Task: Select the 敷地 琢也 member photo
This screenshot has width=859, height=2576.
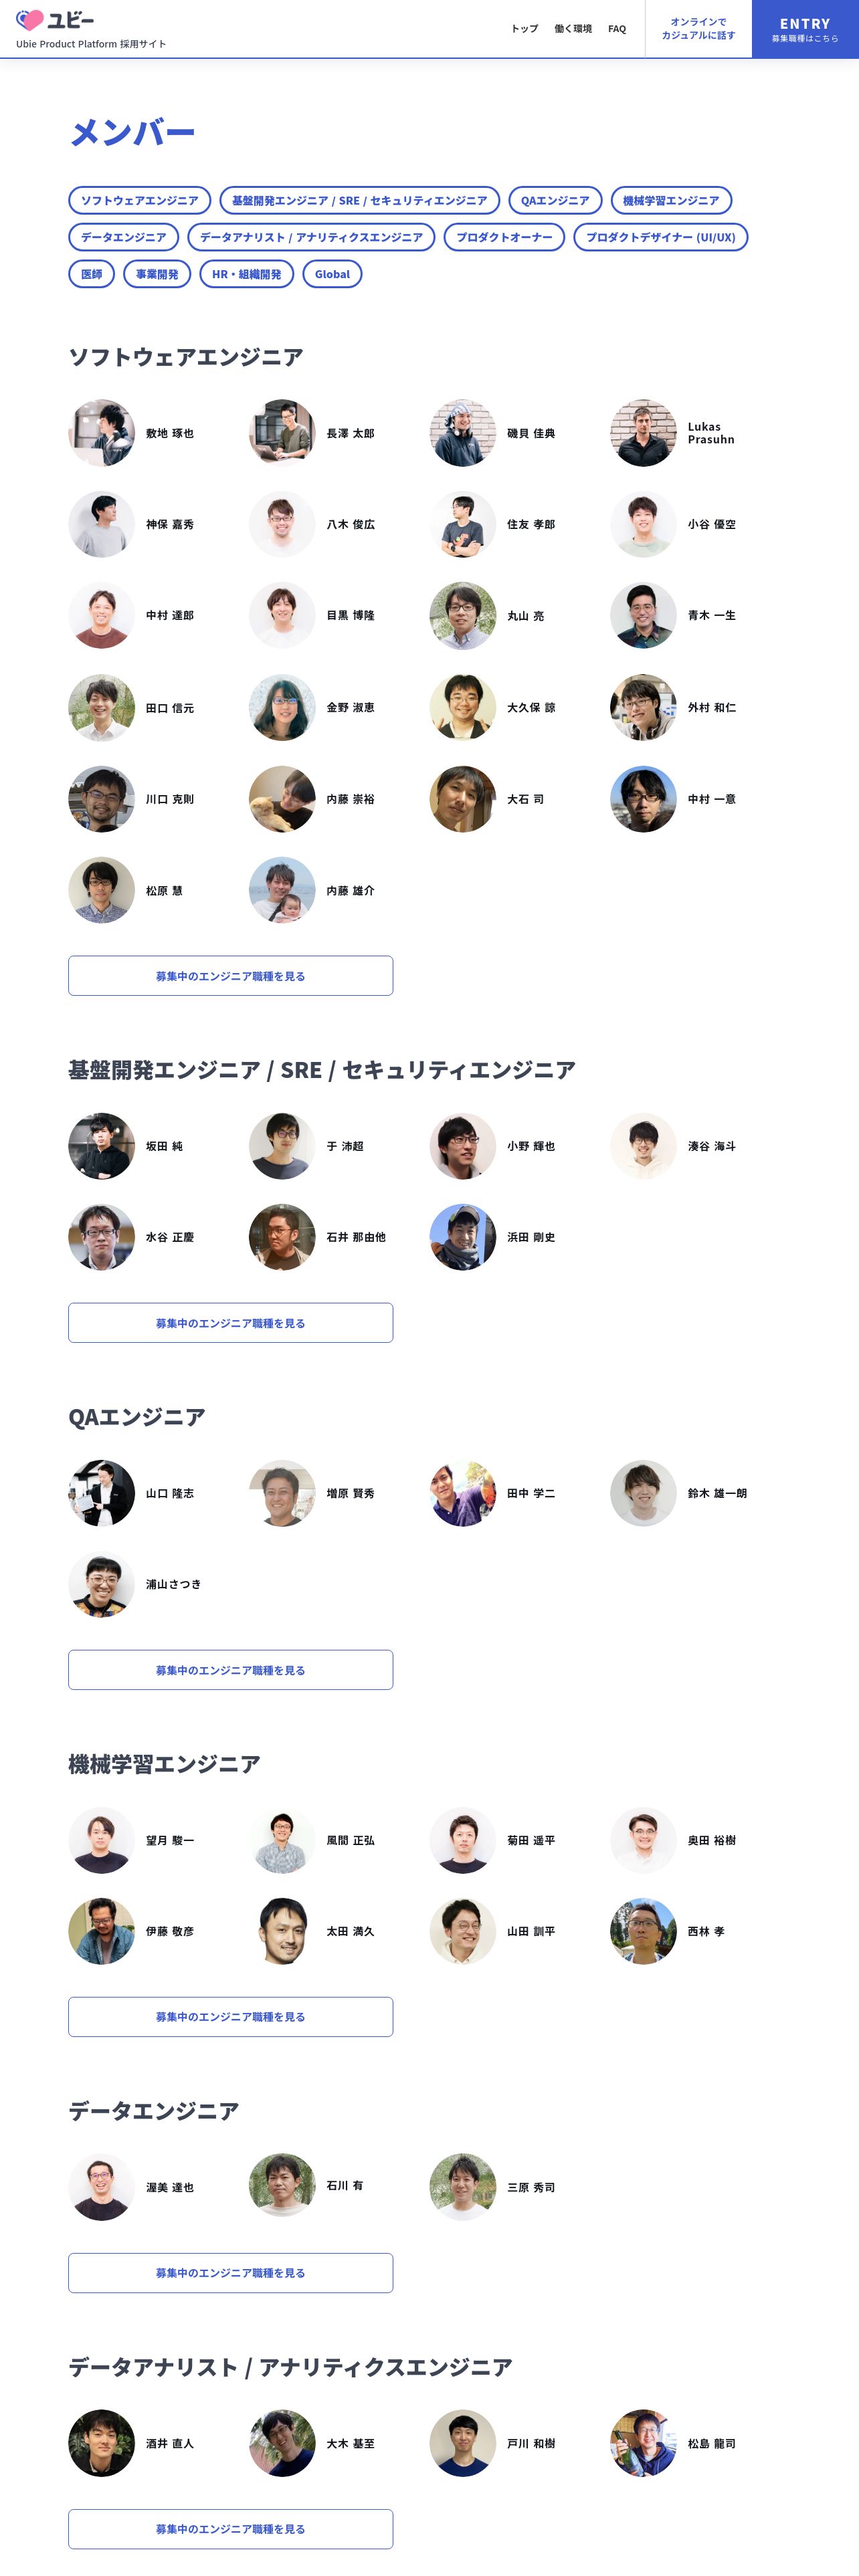Action: [x=101, y=433]
